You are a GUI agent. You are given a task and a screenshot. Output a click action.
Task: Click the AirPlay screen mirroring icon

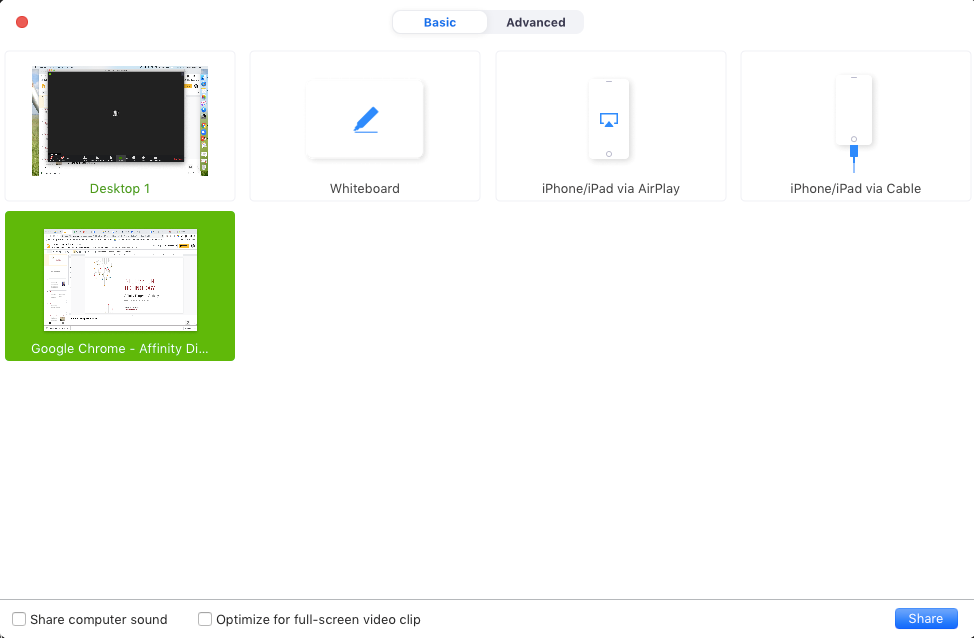(610, 118)
